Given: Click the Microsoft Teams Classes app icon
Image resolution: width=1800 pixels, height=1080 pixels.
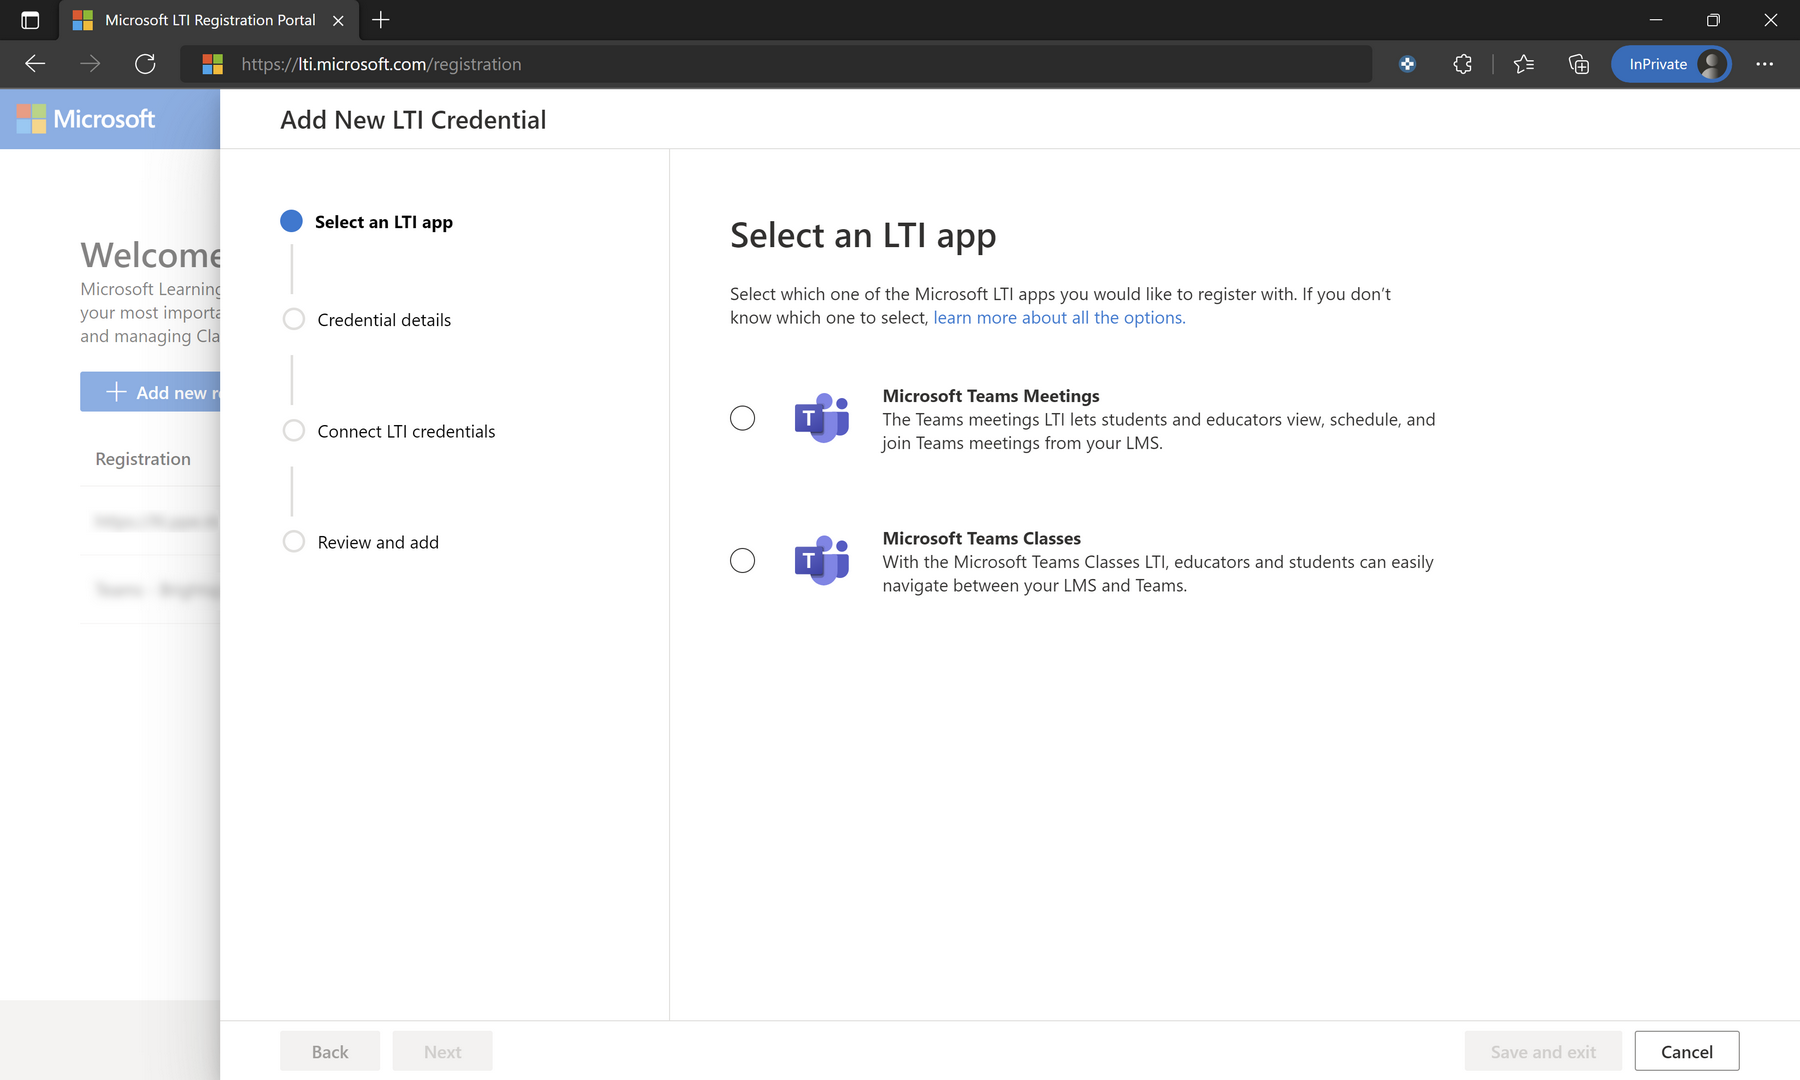Looking at the screenshot, I should (822, 561).
